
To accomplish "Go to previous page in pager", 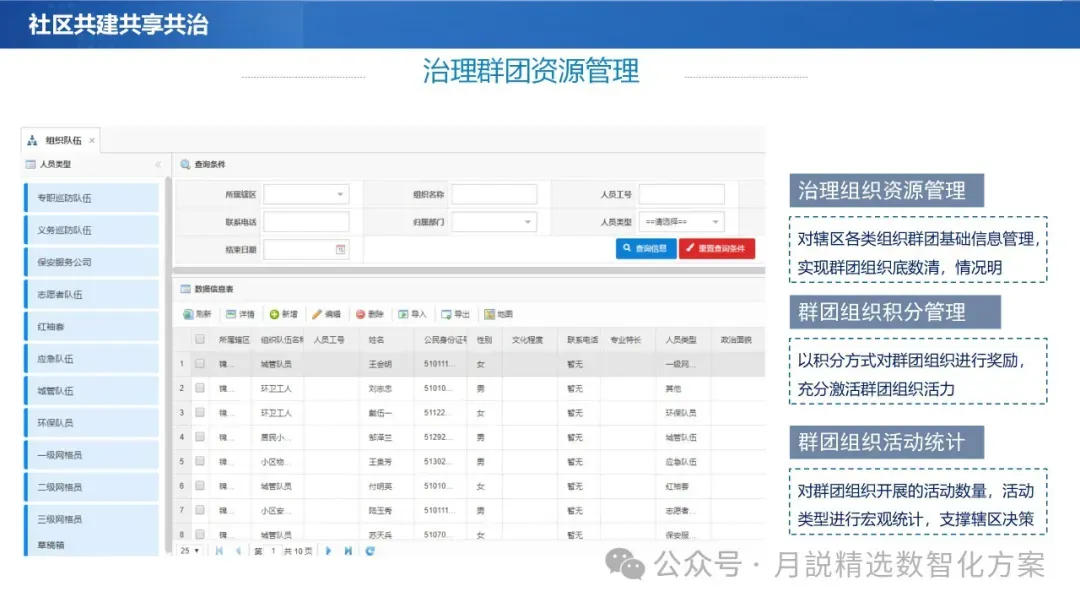I will [x=238, y=551].
